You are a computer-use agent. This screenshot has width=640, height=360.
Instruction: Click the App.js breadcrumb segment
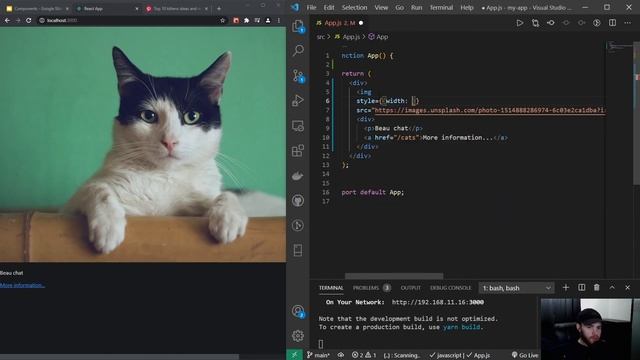[x=347, y=37]
